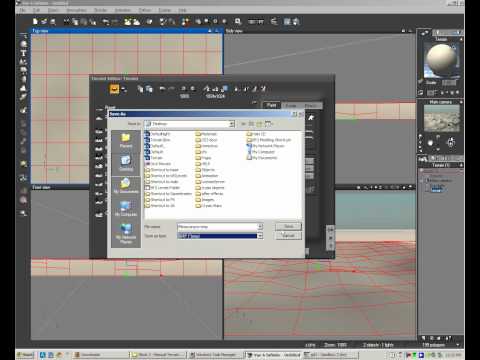
Task: Click the undo arrow in Terrain Editor toolbar
Action: pyautogui.click(x=162, y=89)
